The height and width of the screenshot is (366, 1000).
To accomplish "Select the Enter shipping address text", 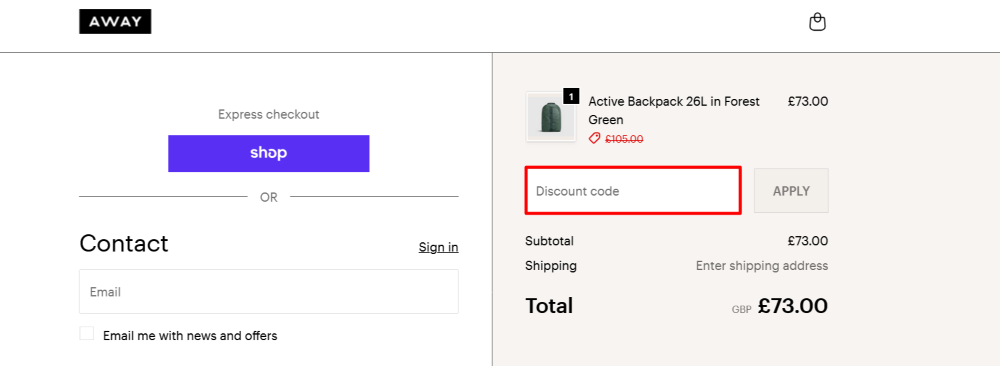I will pyautogui.click(x=761, y=265).
